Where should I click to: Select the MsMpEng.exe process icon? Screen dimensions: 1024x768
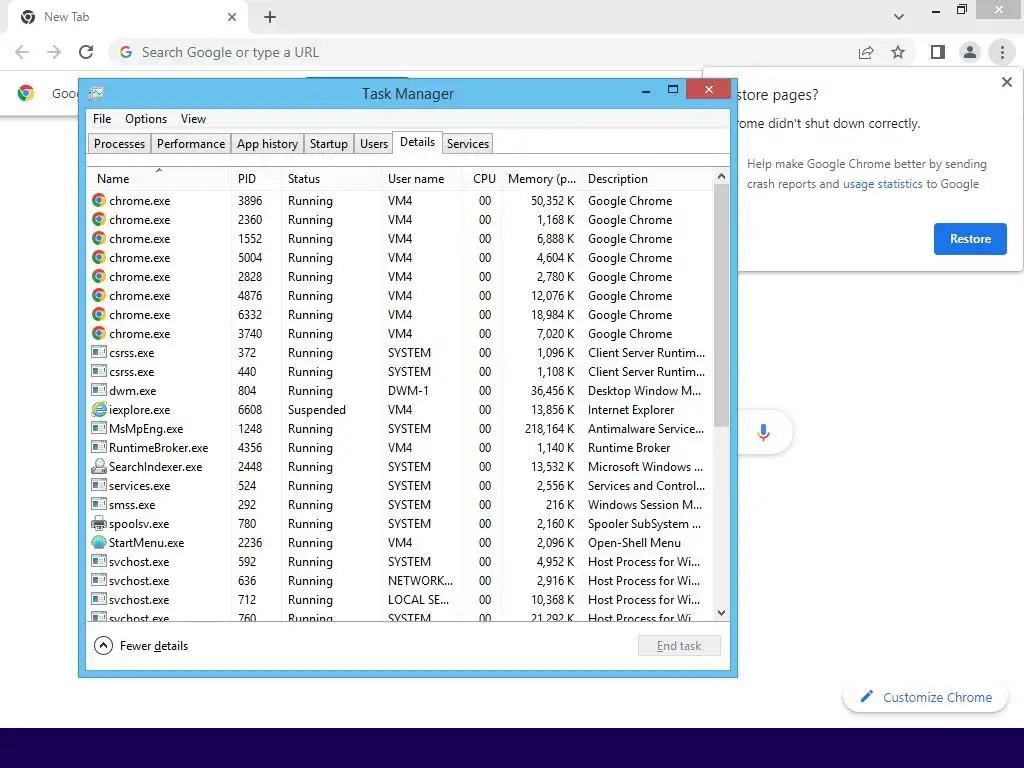(99, 428)
